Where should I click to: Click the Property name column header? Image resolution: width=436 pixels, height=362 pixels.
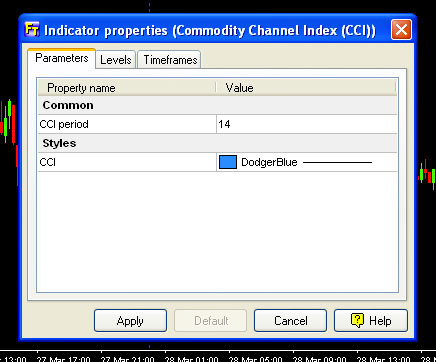click(127, 88)
